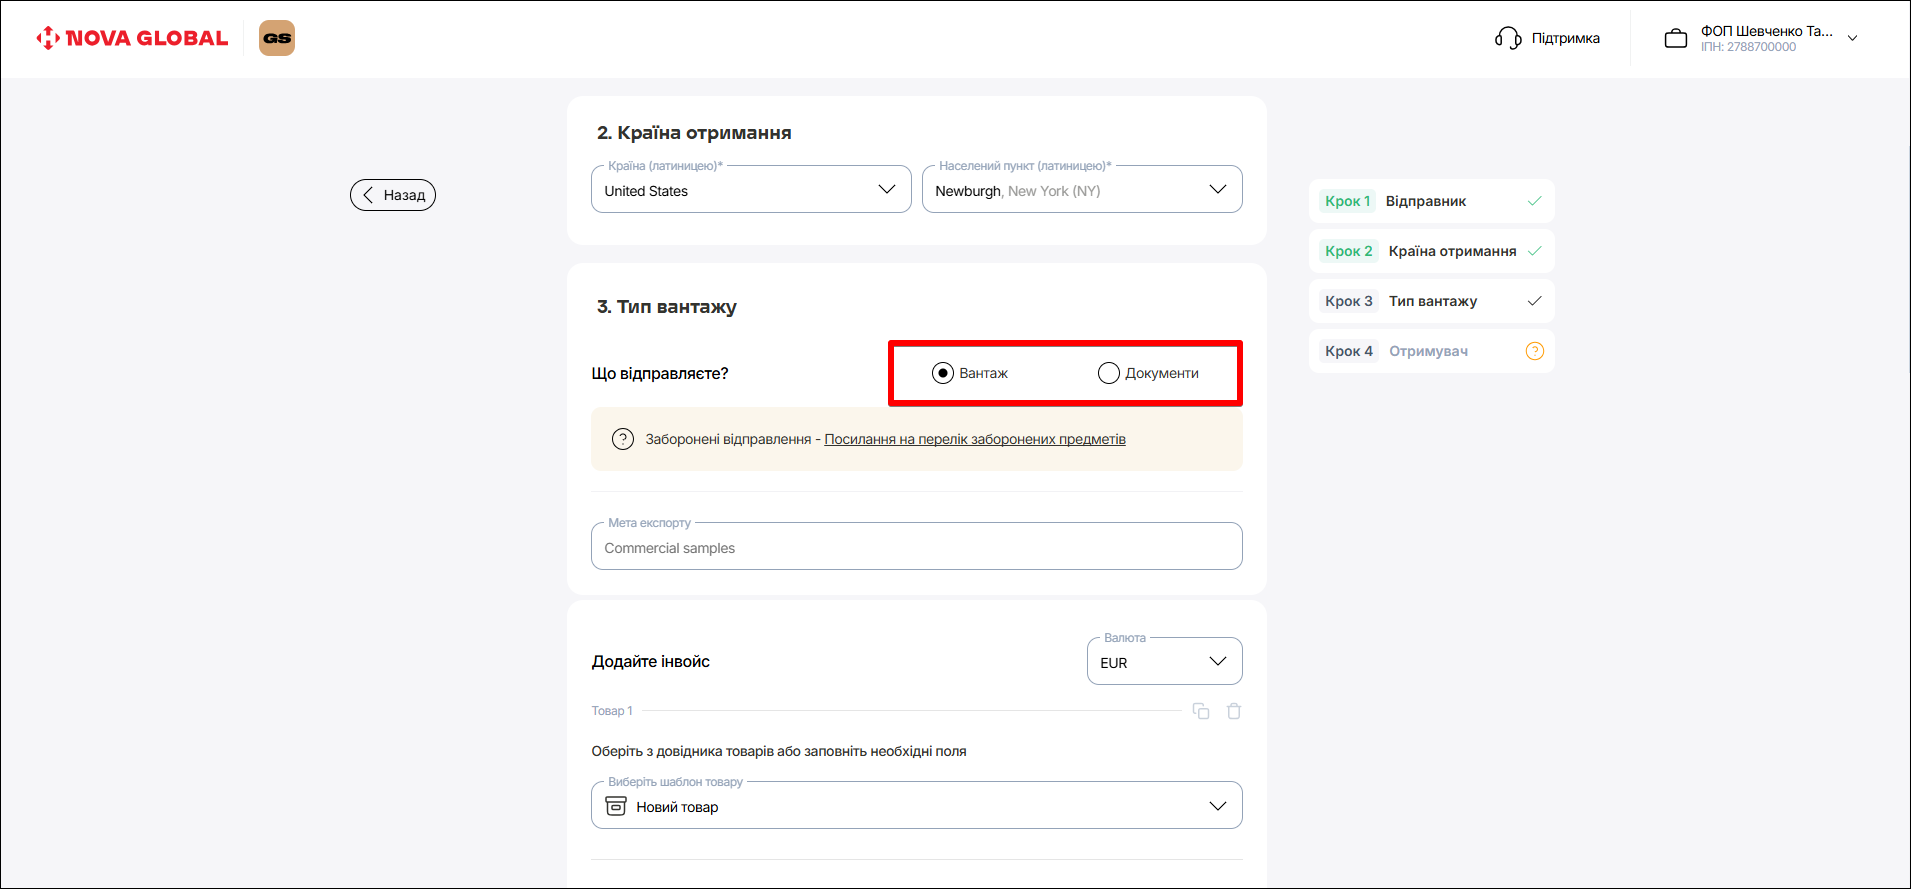
Task: Open the city dropdown showing Newburgh
Action: click(1081, 190)
